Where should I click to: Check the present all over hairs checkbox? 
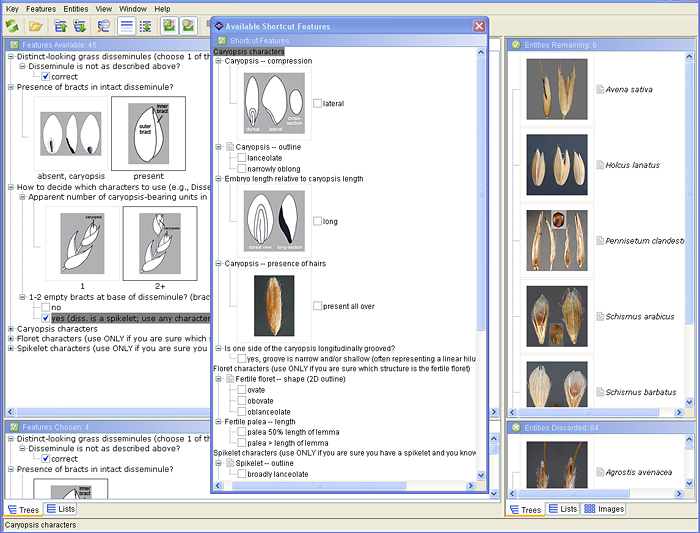(317, 306)
